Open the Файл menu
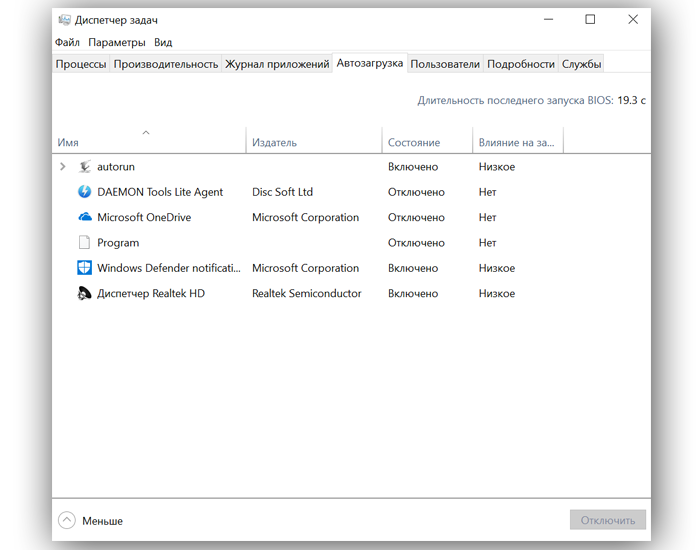 point(67,42)
